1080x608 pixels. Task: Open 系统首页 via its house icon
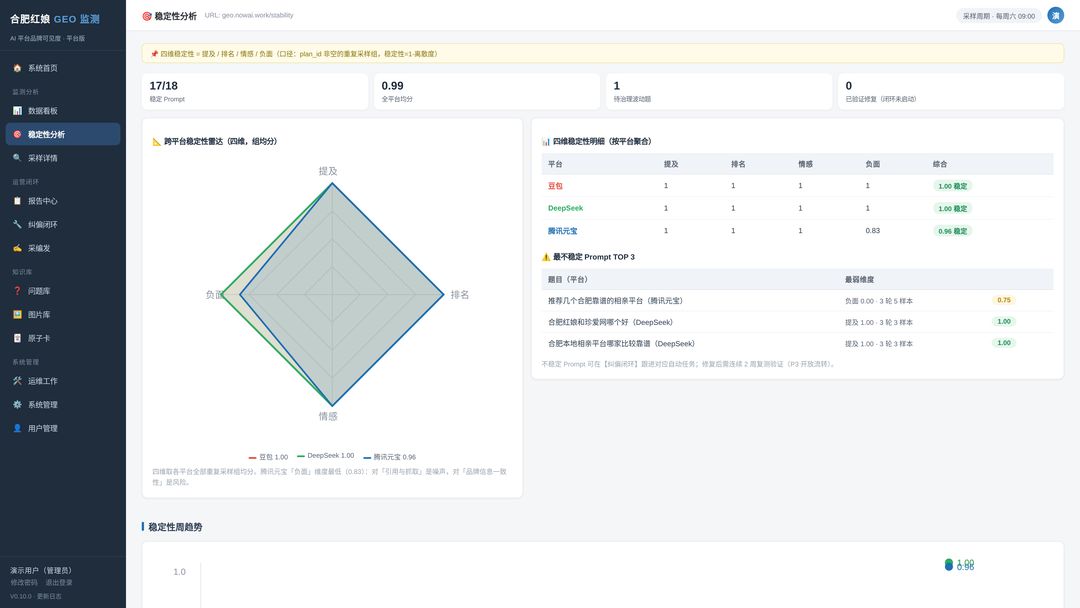point(17,68)
